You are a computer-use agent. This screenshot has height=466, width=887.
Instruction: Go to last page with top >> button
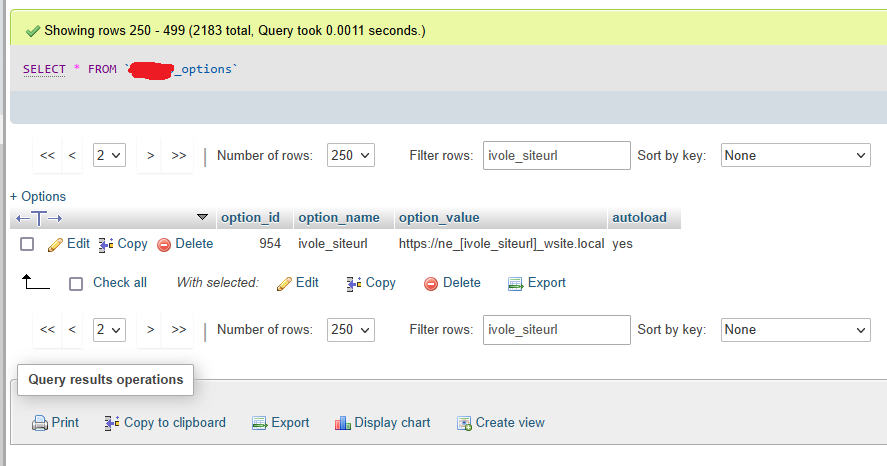pyautogui.click(x=179, y=156)
